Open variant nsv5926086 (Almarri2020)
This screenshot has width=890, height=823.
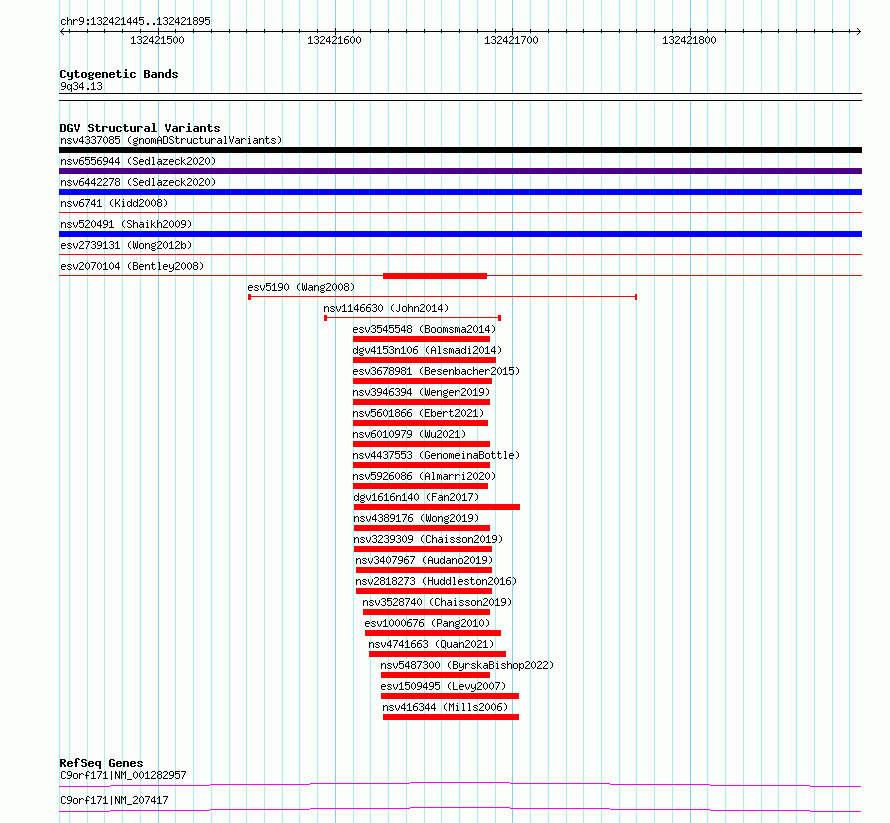tap(423, 476)
